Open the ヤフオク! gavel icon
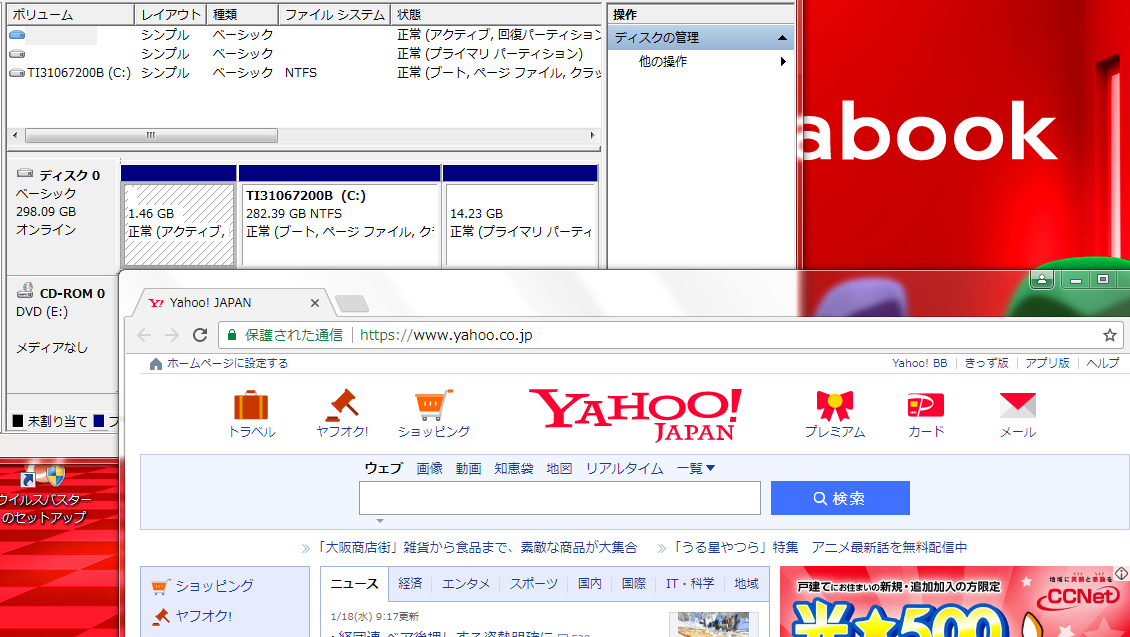The height and width of the screenshot is (637, 1130). (342, 405)
